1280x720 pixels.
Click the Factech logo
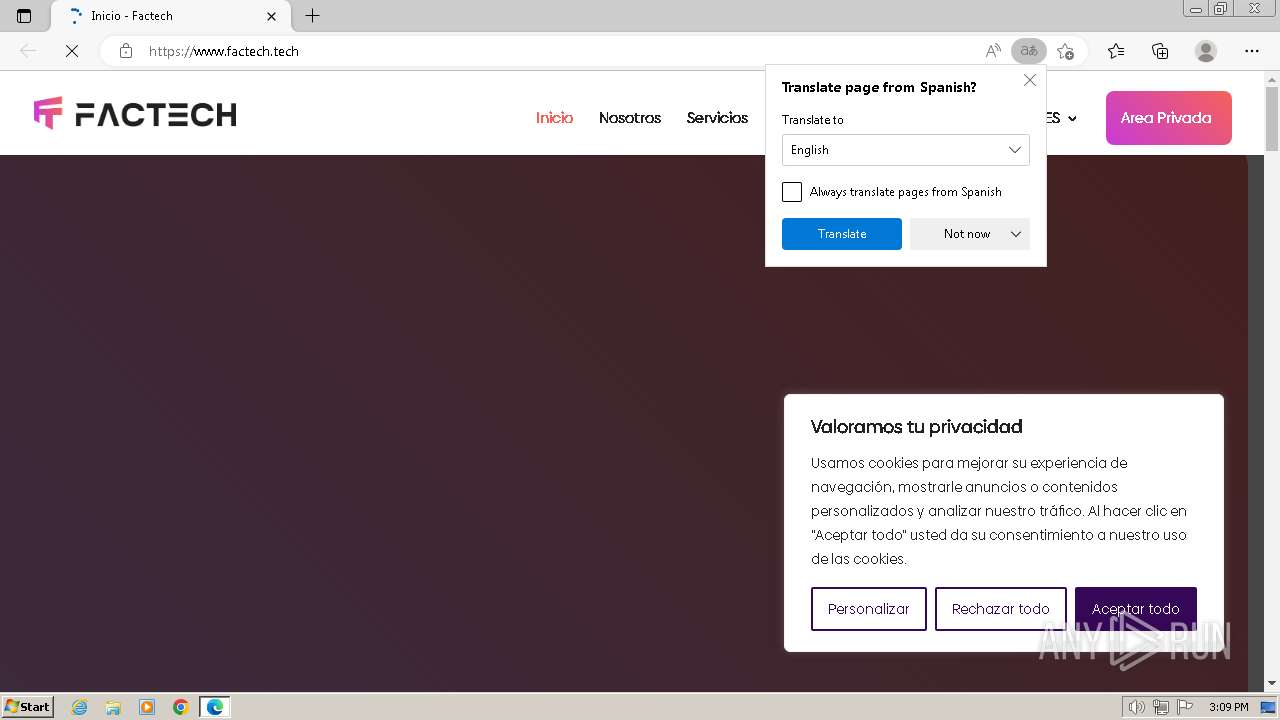(x=135, y=114)
